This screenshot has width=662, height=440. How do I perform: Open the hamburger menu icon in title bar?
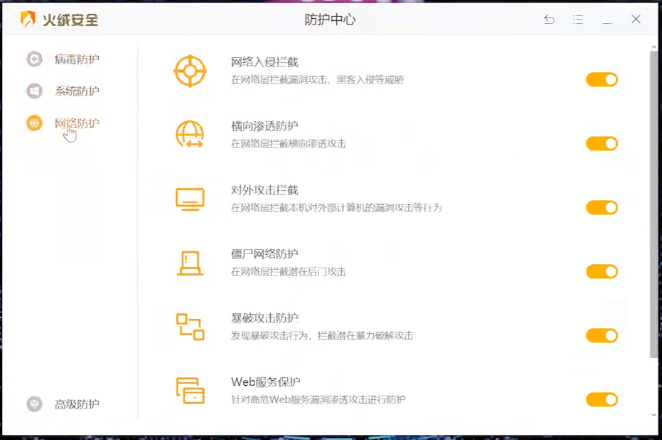578,19
